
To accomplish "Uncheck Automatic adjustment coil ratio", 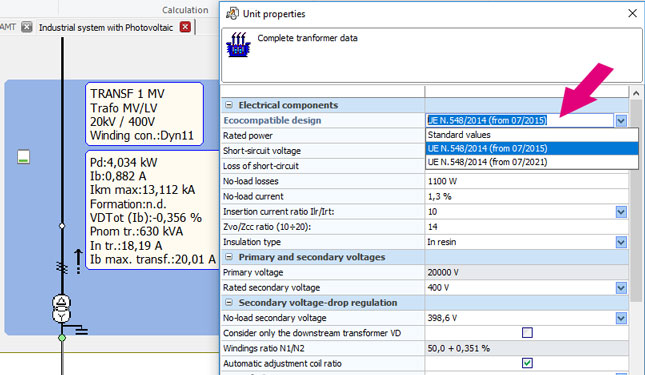I will tap(527, 363).
